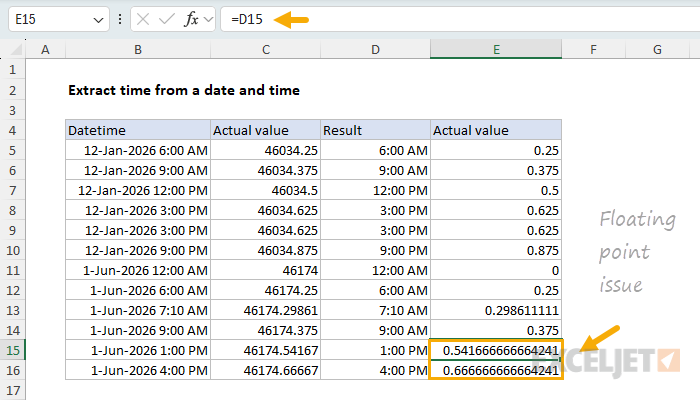The image size is (700, 400).
Task: Click result cell '12:00 AM'
Action: 375,271
